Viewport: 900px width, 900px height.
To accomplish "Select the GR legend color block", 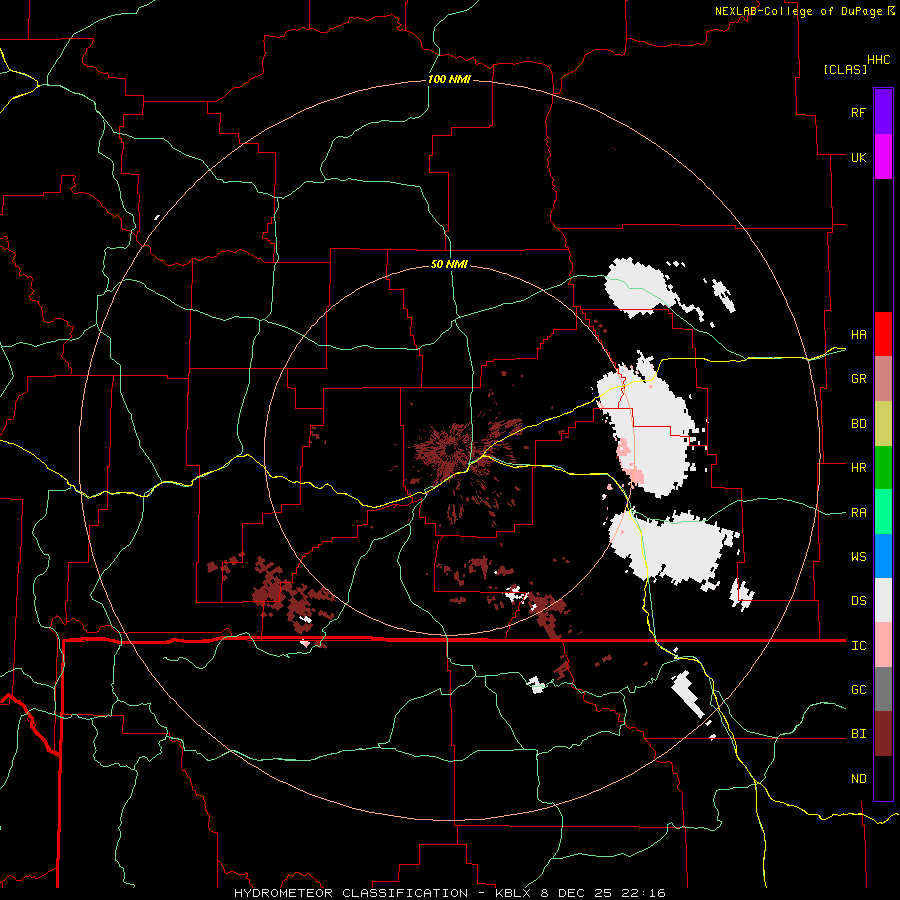I will click(x=883, y=378).
